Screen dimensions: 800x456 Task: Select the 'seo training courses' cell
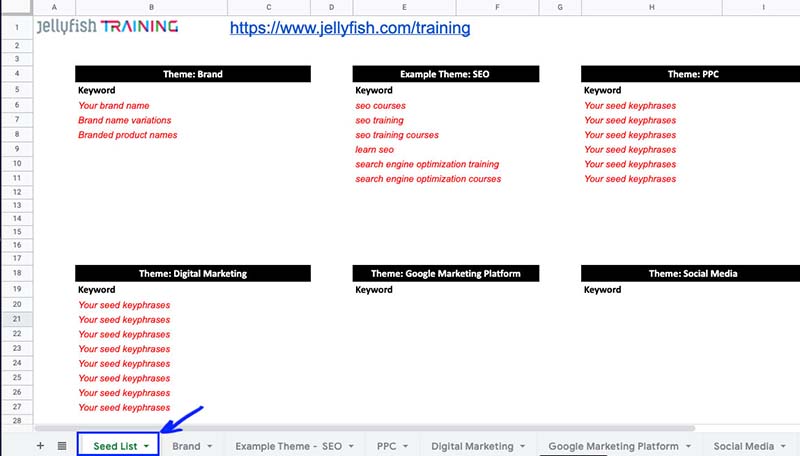coord(397,135)
